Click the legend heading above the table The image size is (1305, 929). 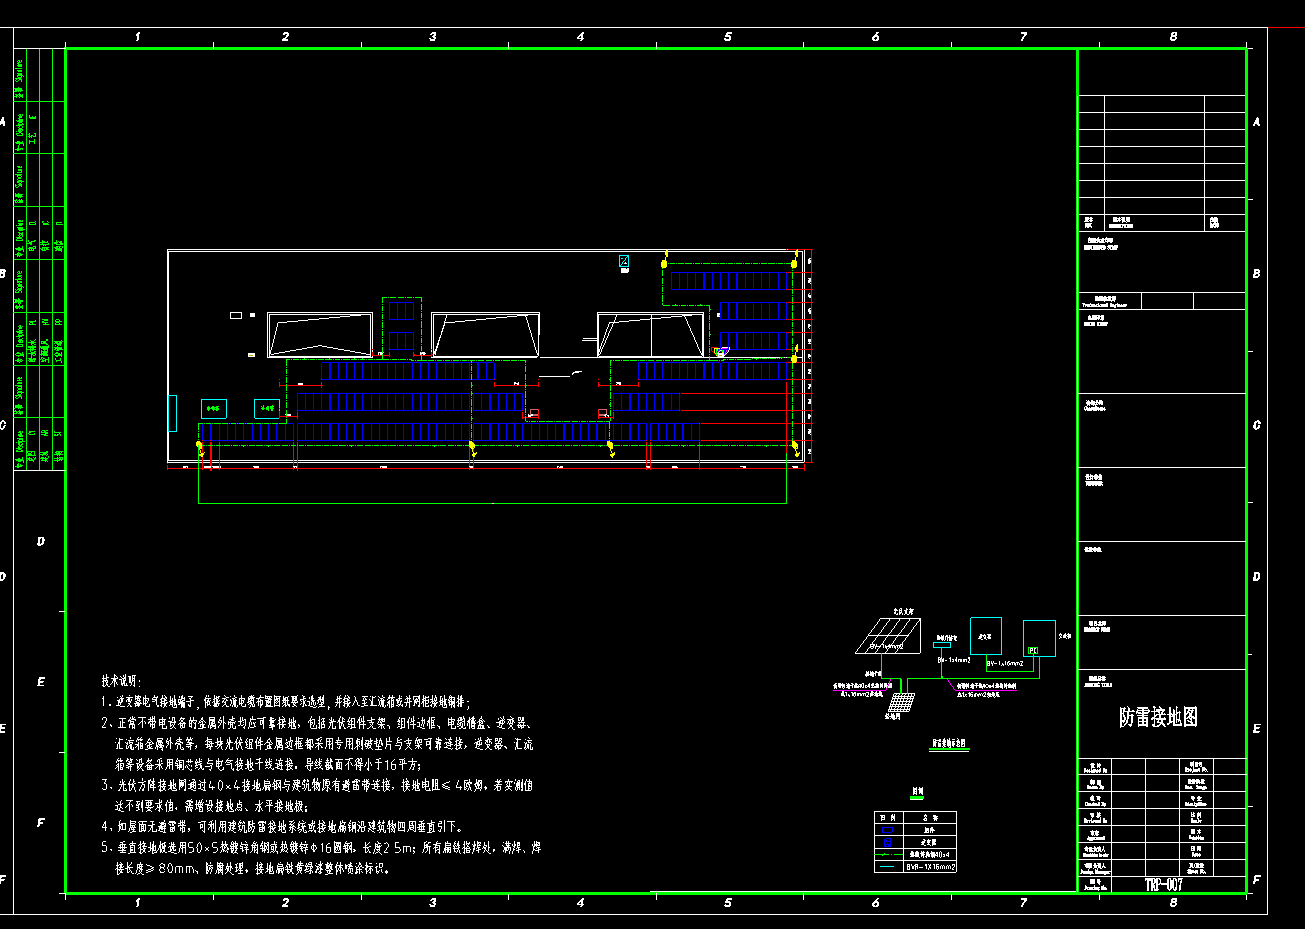point(916,792)
